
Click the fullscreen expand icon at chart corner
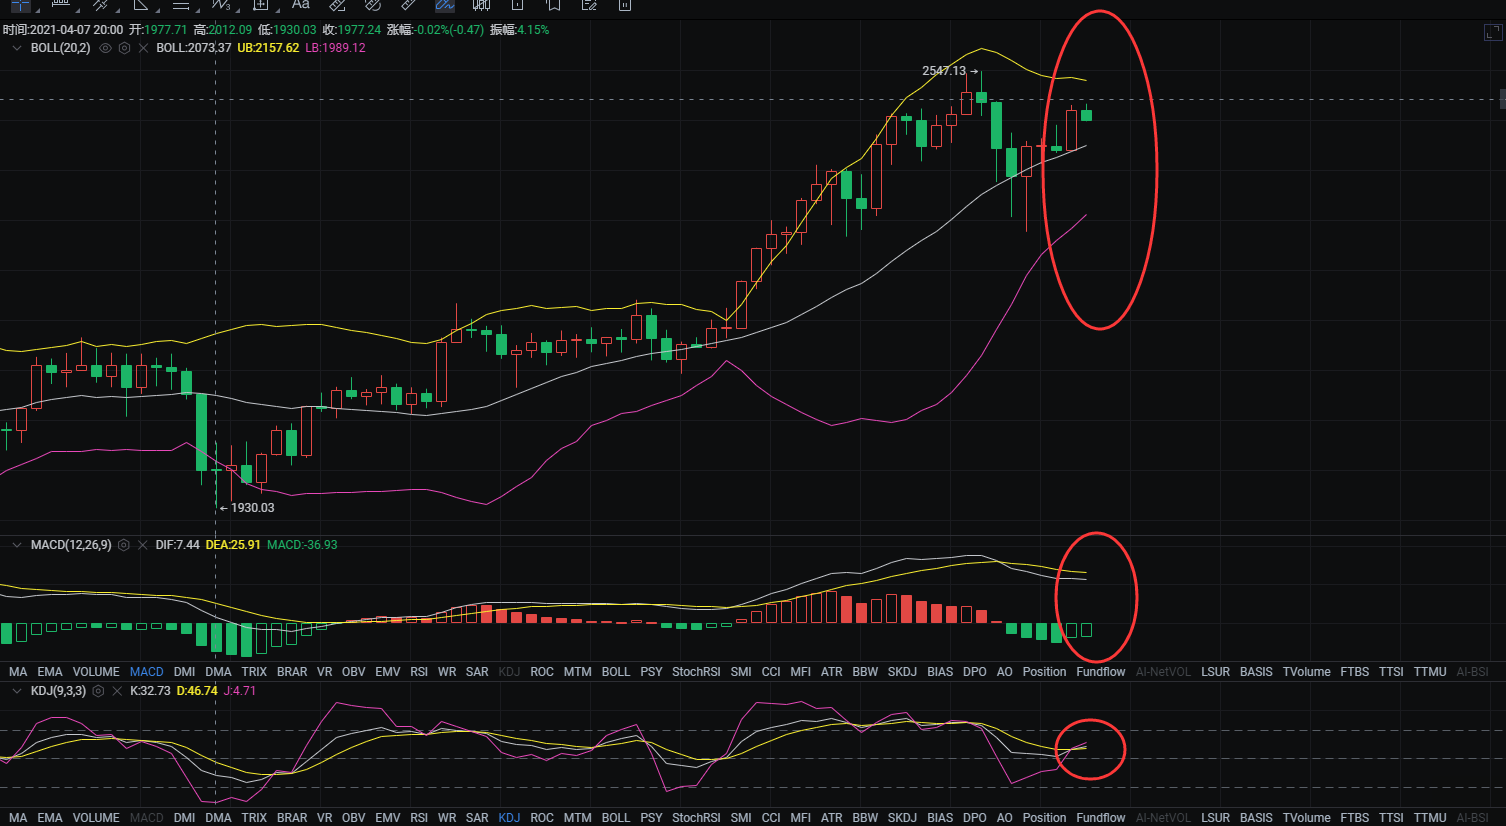1493,32
